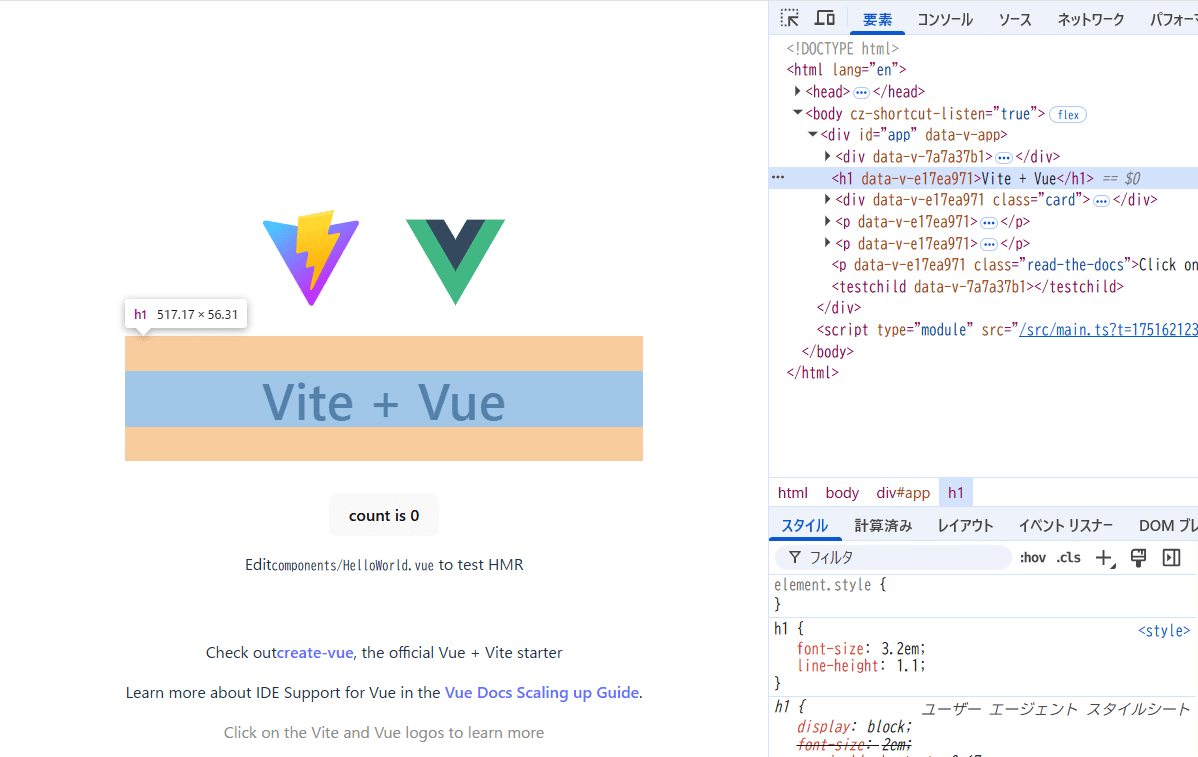Collapse the div id="app" node

click(x=813, y=134)
